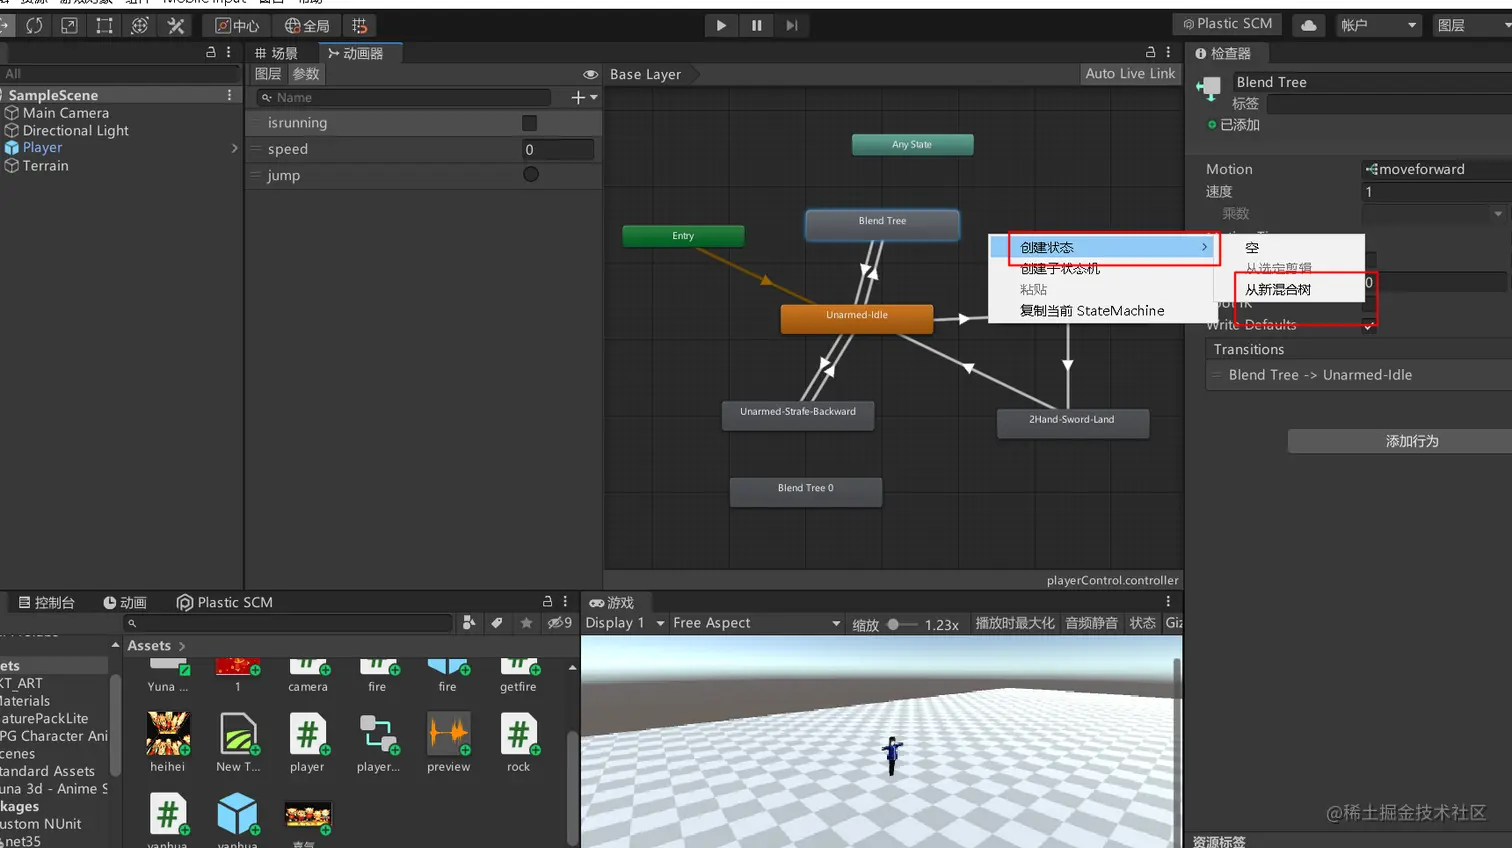Viewport: 1512px width, 848px height.
Task: Select the Entry node
Action: pos(683,236)
